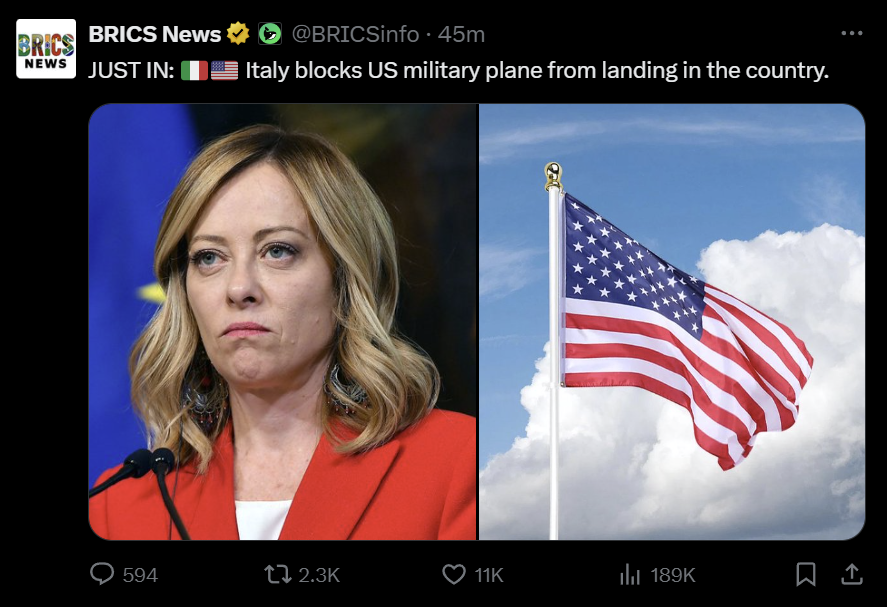This screenshot has height=607, width=887.
Task: Open the BRICS News profile avatar
Action: [x=46, y=49]
